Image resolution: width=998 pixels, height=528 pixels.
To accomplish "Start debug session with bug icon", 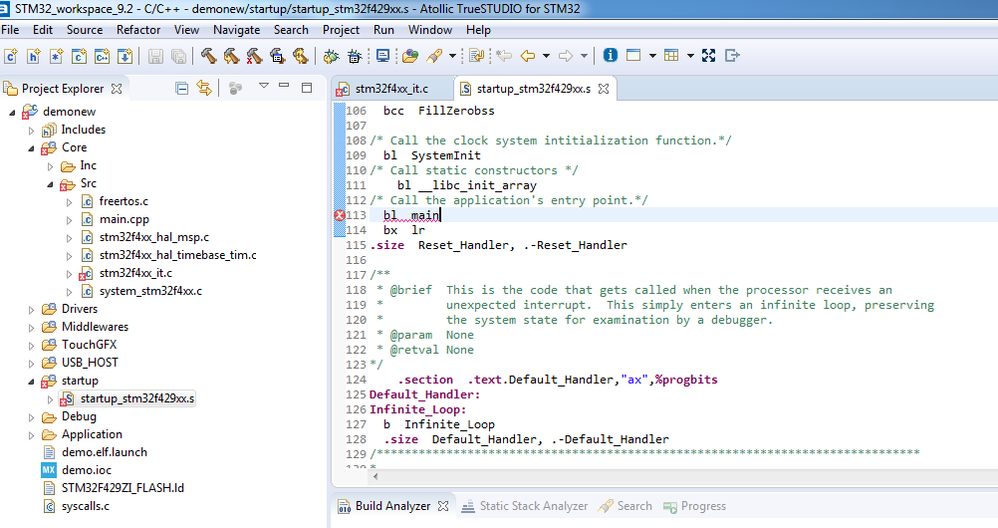I will (x=331, y=56).
